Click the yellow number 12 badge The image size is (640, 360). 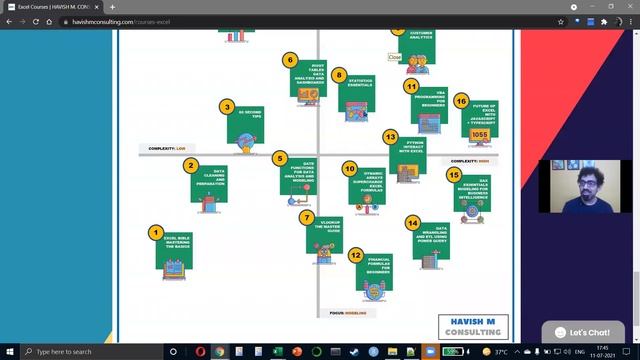click(356, 256)
